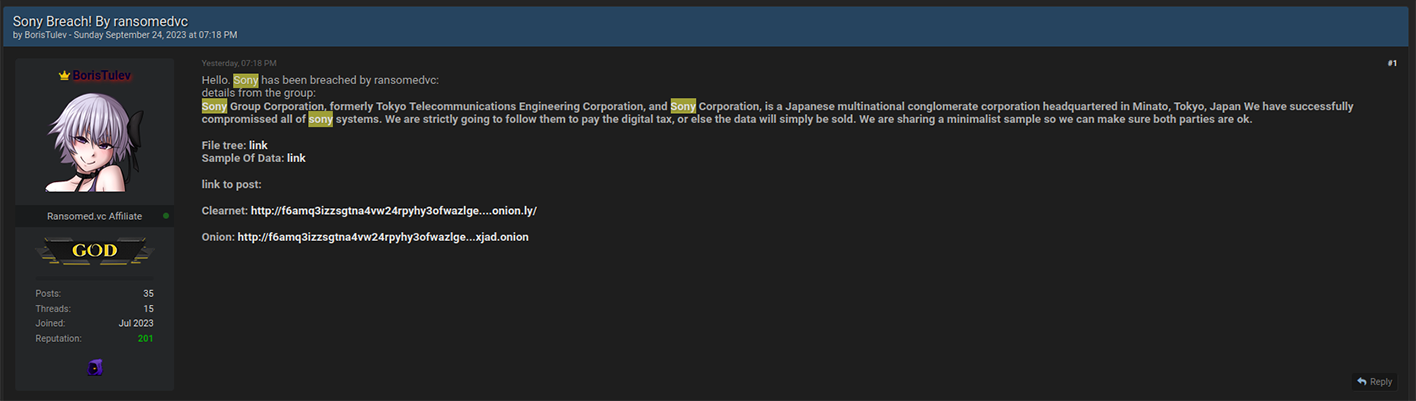Open the user's avatar image
This screenshot has width=1416, height=401.
coord(95,143)
